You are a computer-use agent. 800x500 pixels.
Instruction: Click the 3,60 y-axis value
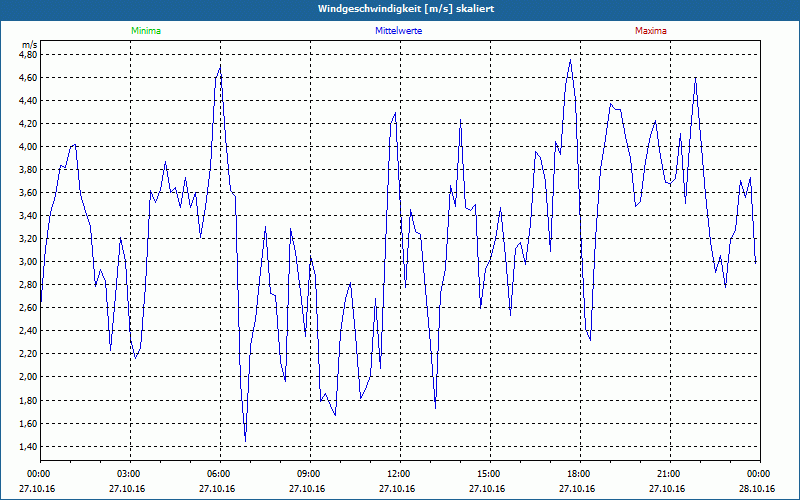click(29, 192)
